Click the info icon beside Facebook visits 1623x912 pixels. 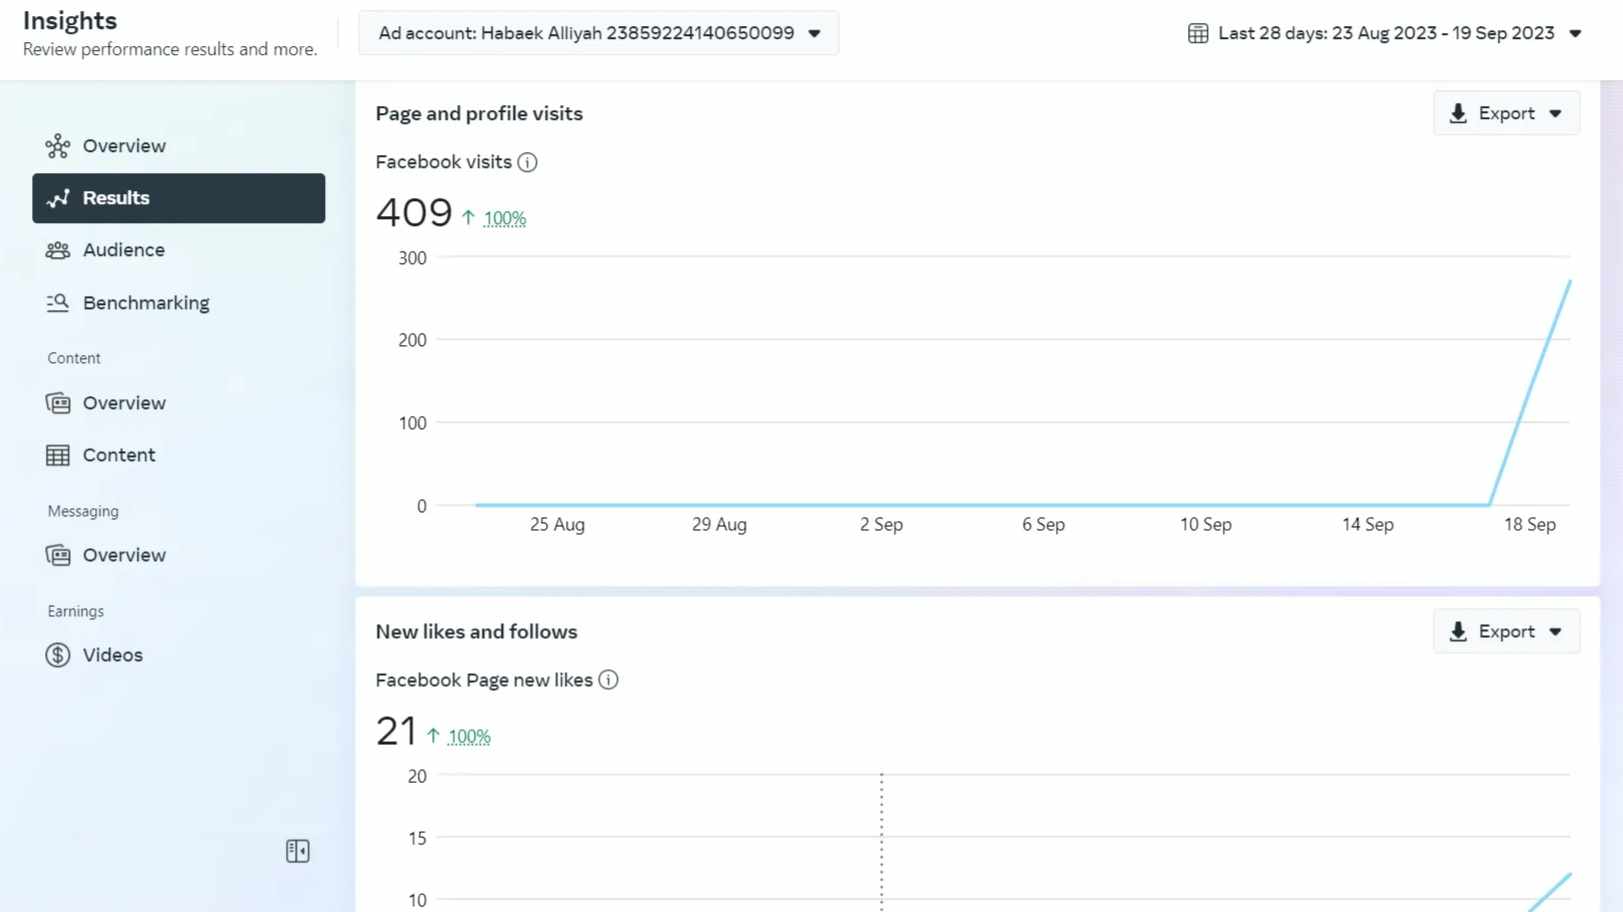[x=527, y=162]
